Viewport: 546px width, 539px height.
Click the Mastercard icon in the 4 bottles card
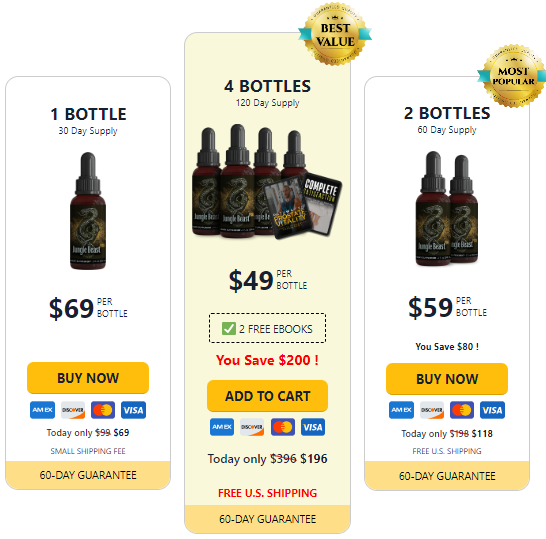coord(283,427)
